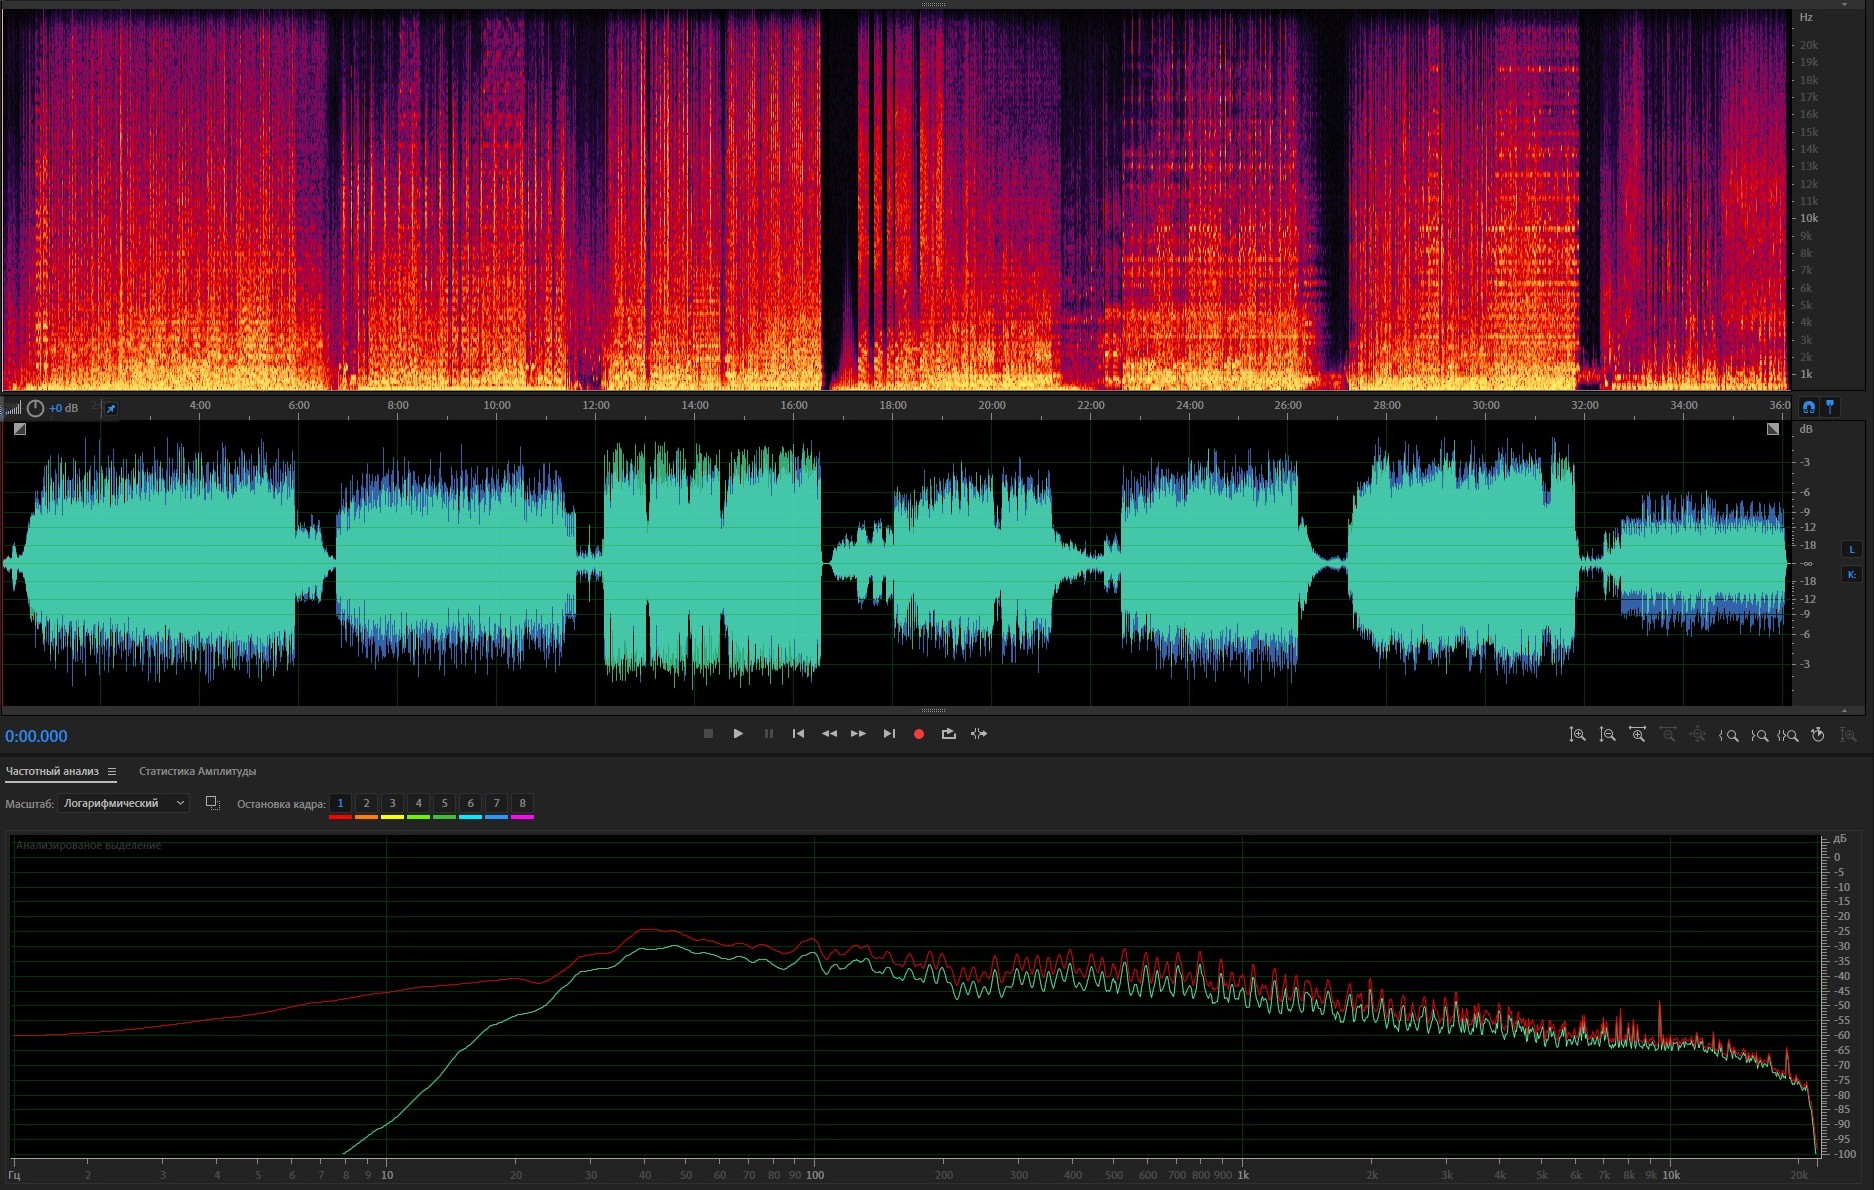Click the Fast Forward button
The image size is (1874, 1190).
click(859, 734)
